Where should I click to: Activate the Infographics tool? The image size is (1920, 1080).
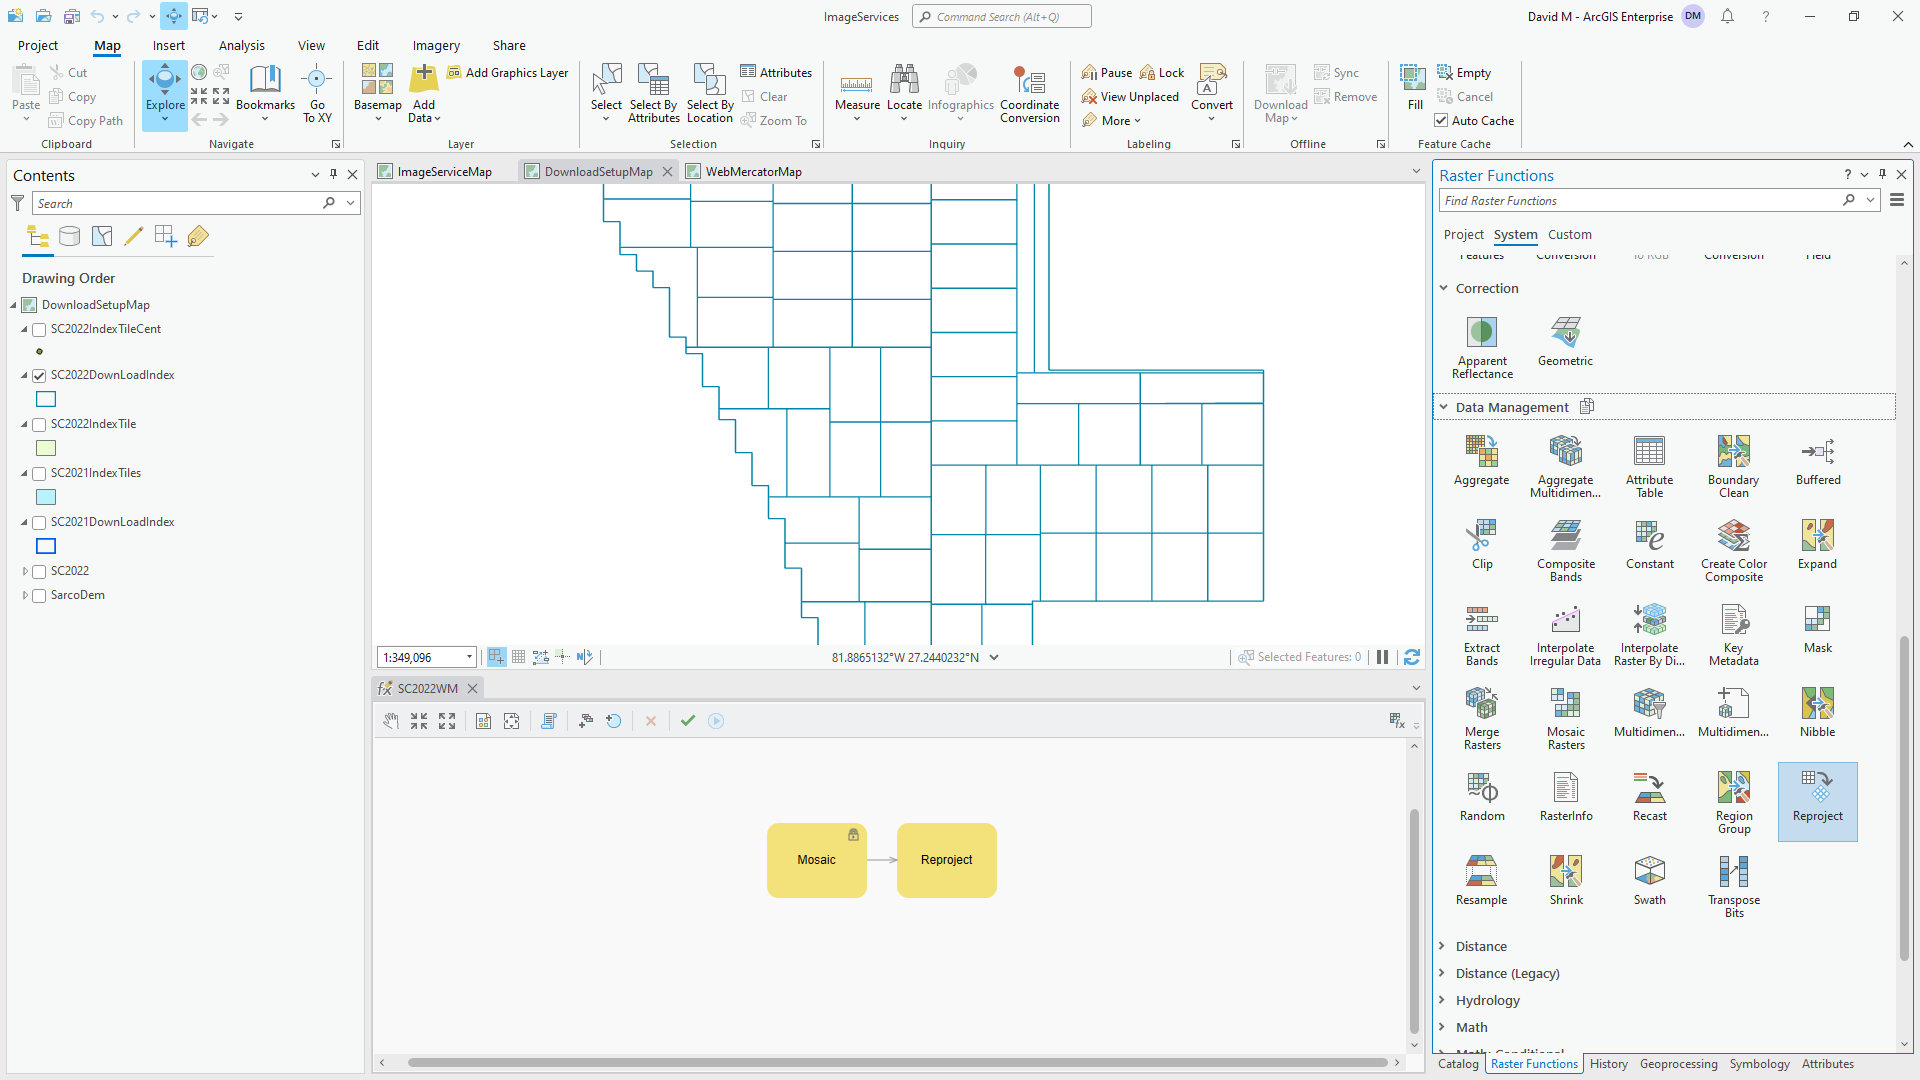click(x=960, y=93)
